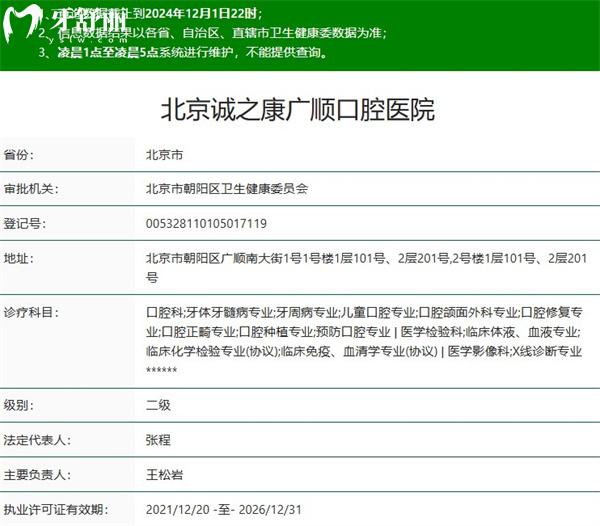Click the 法定代表人 label
Image resolution: width=600 pixels, height=526 pixels.
[37, 440]
